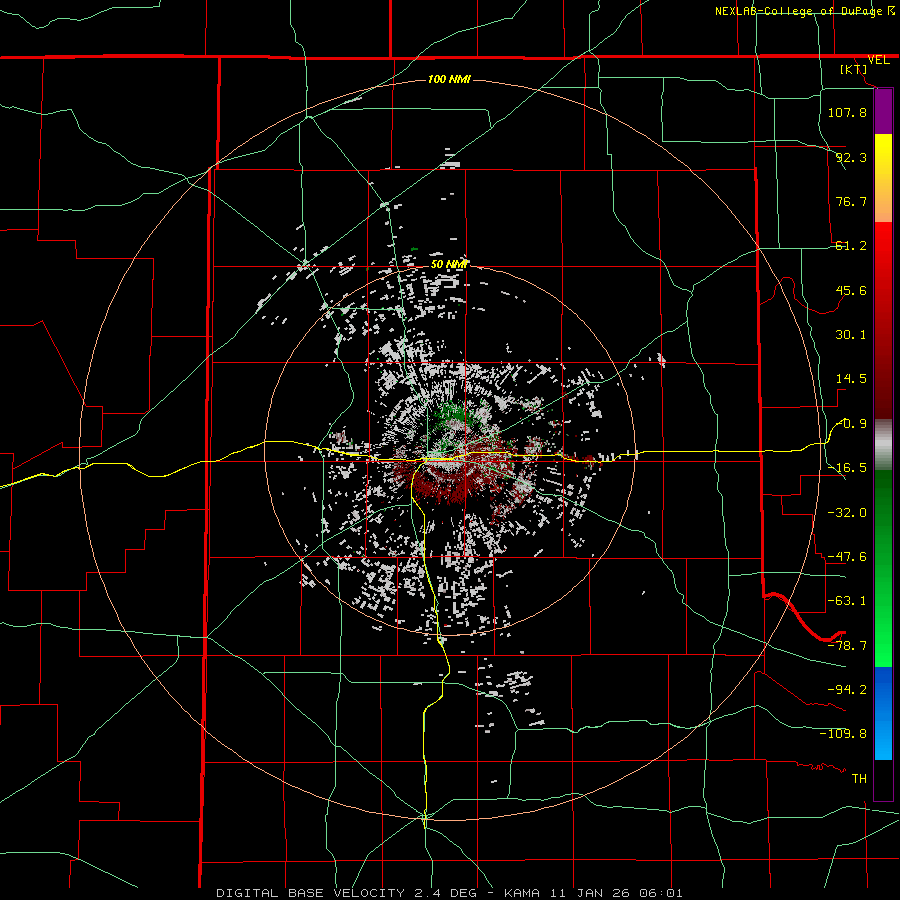Click the -109.8 velocity scale value

(x=843, y=734)
